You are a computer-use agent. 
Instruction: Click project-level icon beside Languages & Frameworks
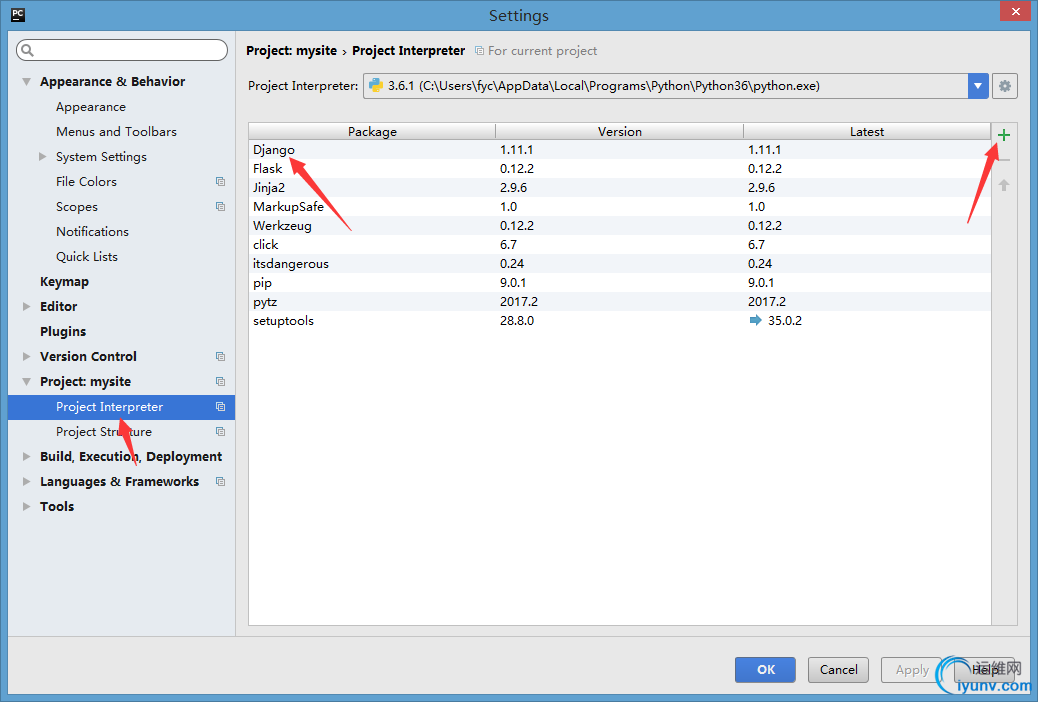(x=220, y=481)
